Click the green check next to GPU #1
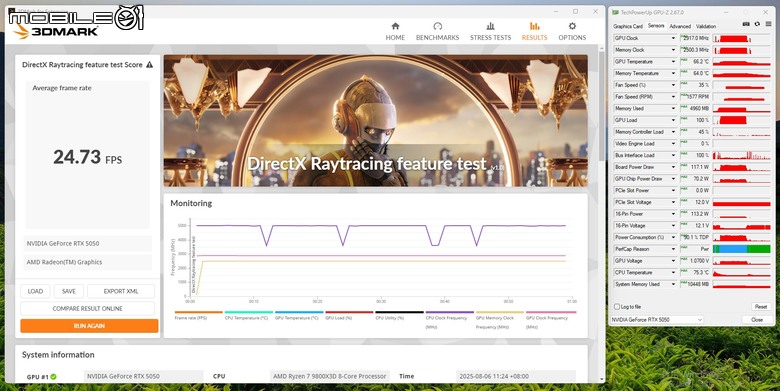This screenshot has width=780, height=391. point(53,377)
